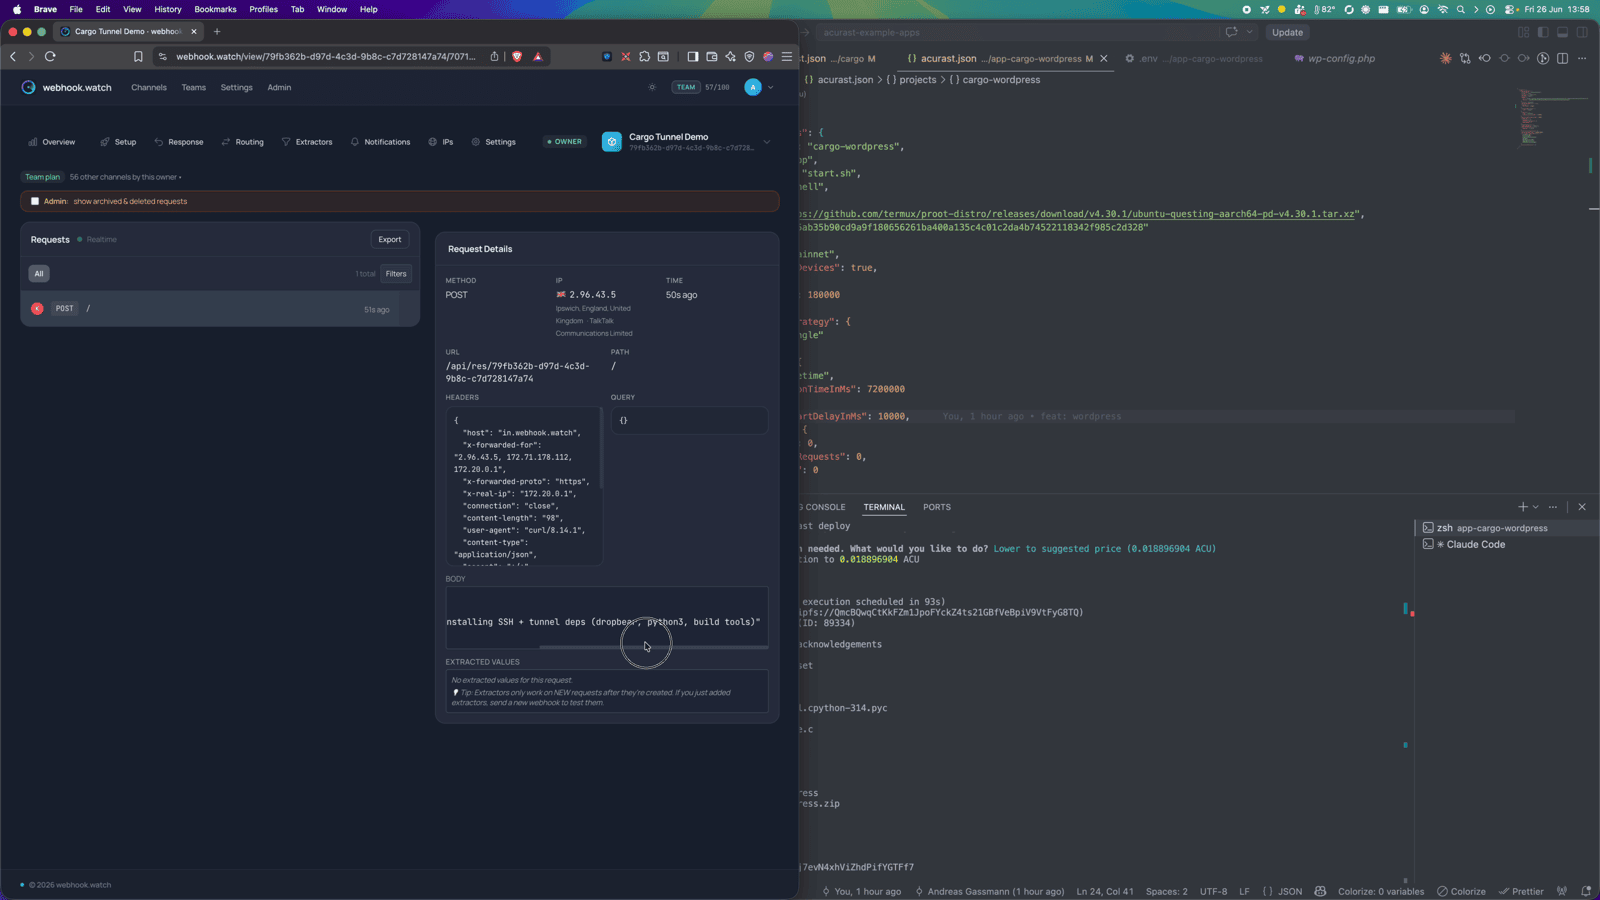Screen dimensions: 1600x900
Task: Toggle show archived & deleted requests checkbox
Action: click(35, 201)
